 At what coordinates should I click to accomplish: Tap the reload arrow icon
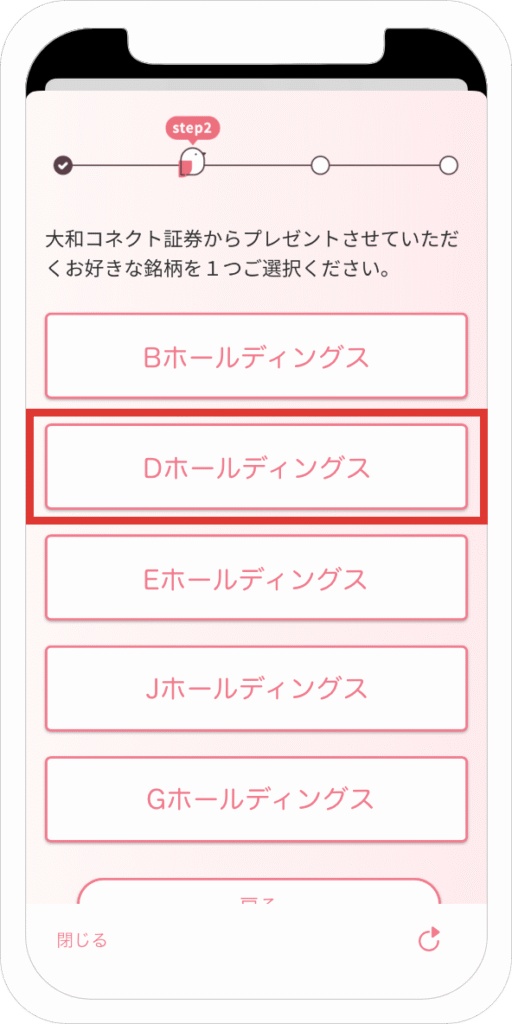[429, 940]
